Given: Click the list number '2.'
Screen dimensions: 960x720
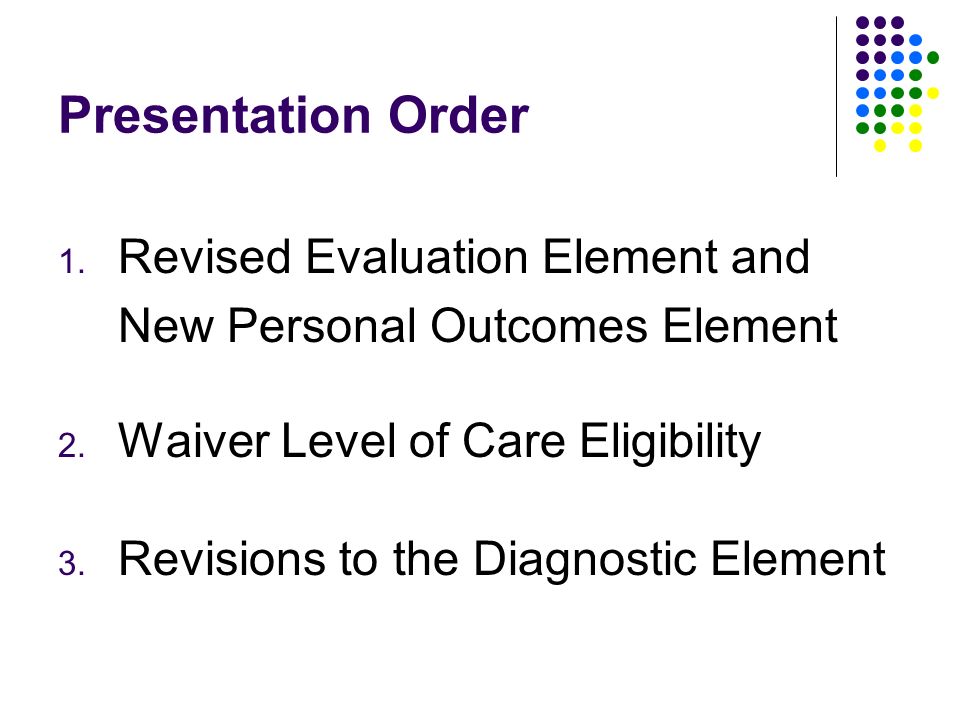Looking at the screenshot, I should tap(72, 445).
